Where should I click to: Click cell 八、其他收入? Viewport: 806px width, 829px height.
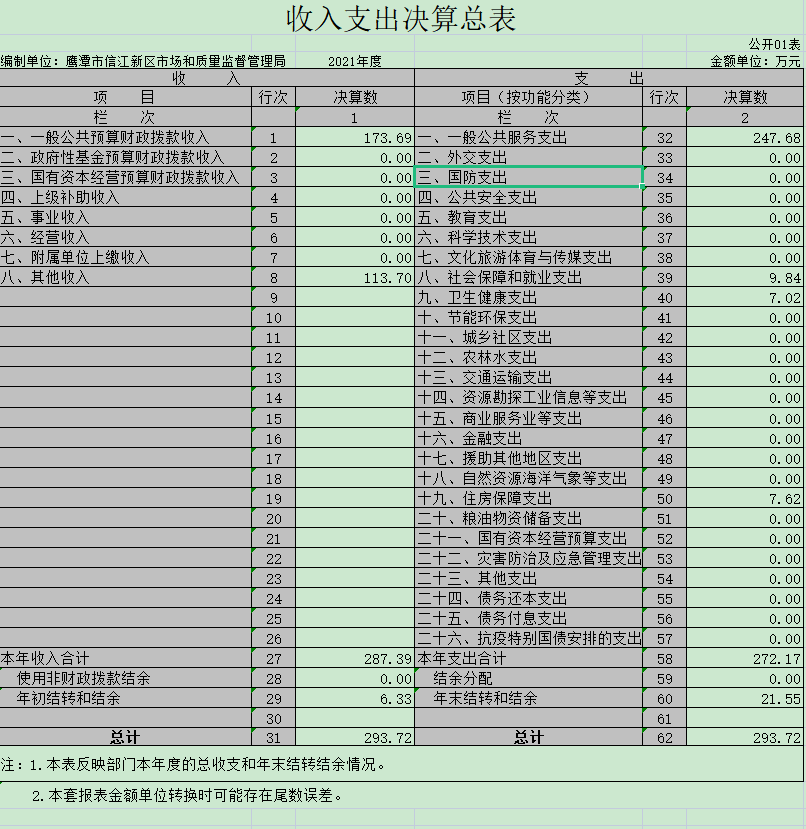[x=125, y=278]
